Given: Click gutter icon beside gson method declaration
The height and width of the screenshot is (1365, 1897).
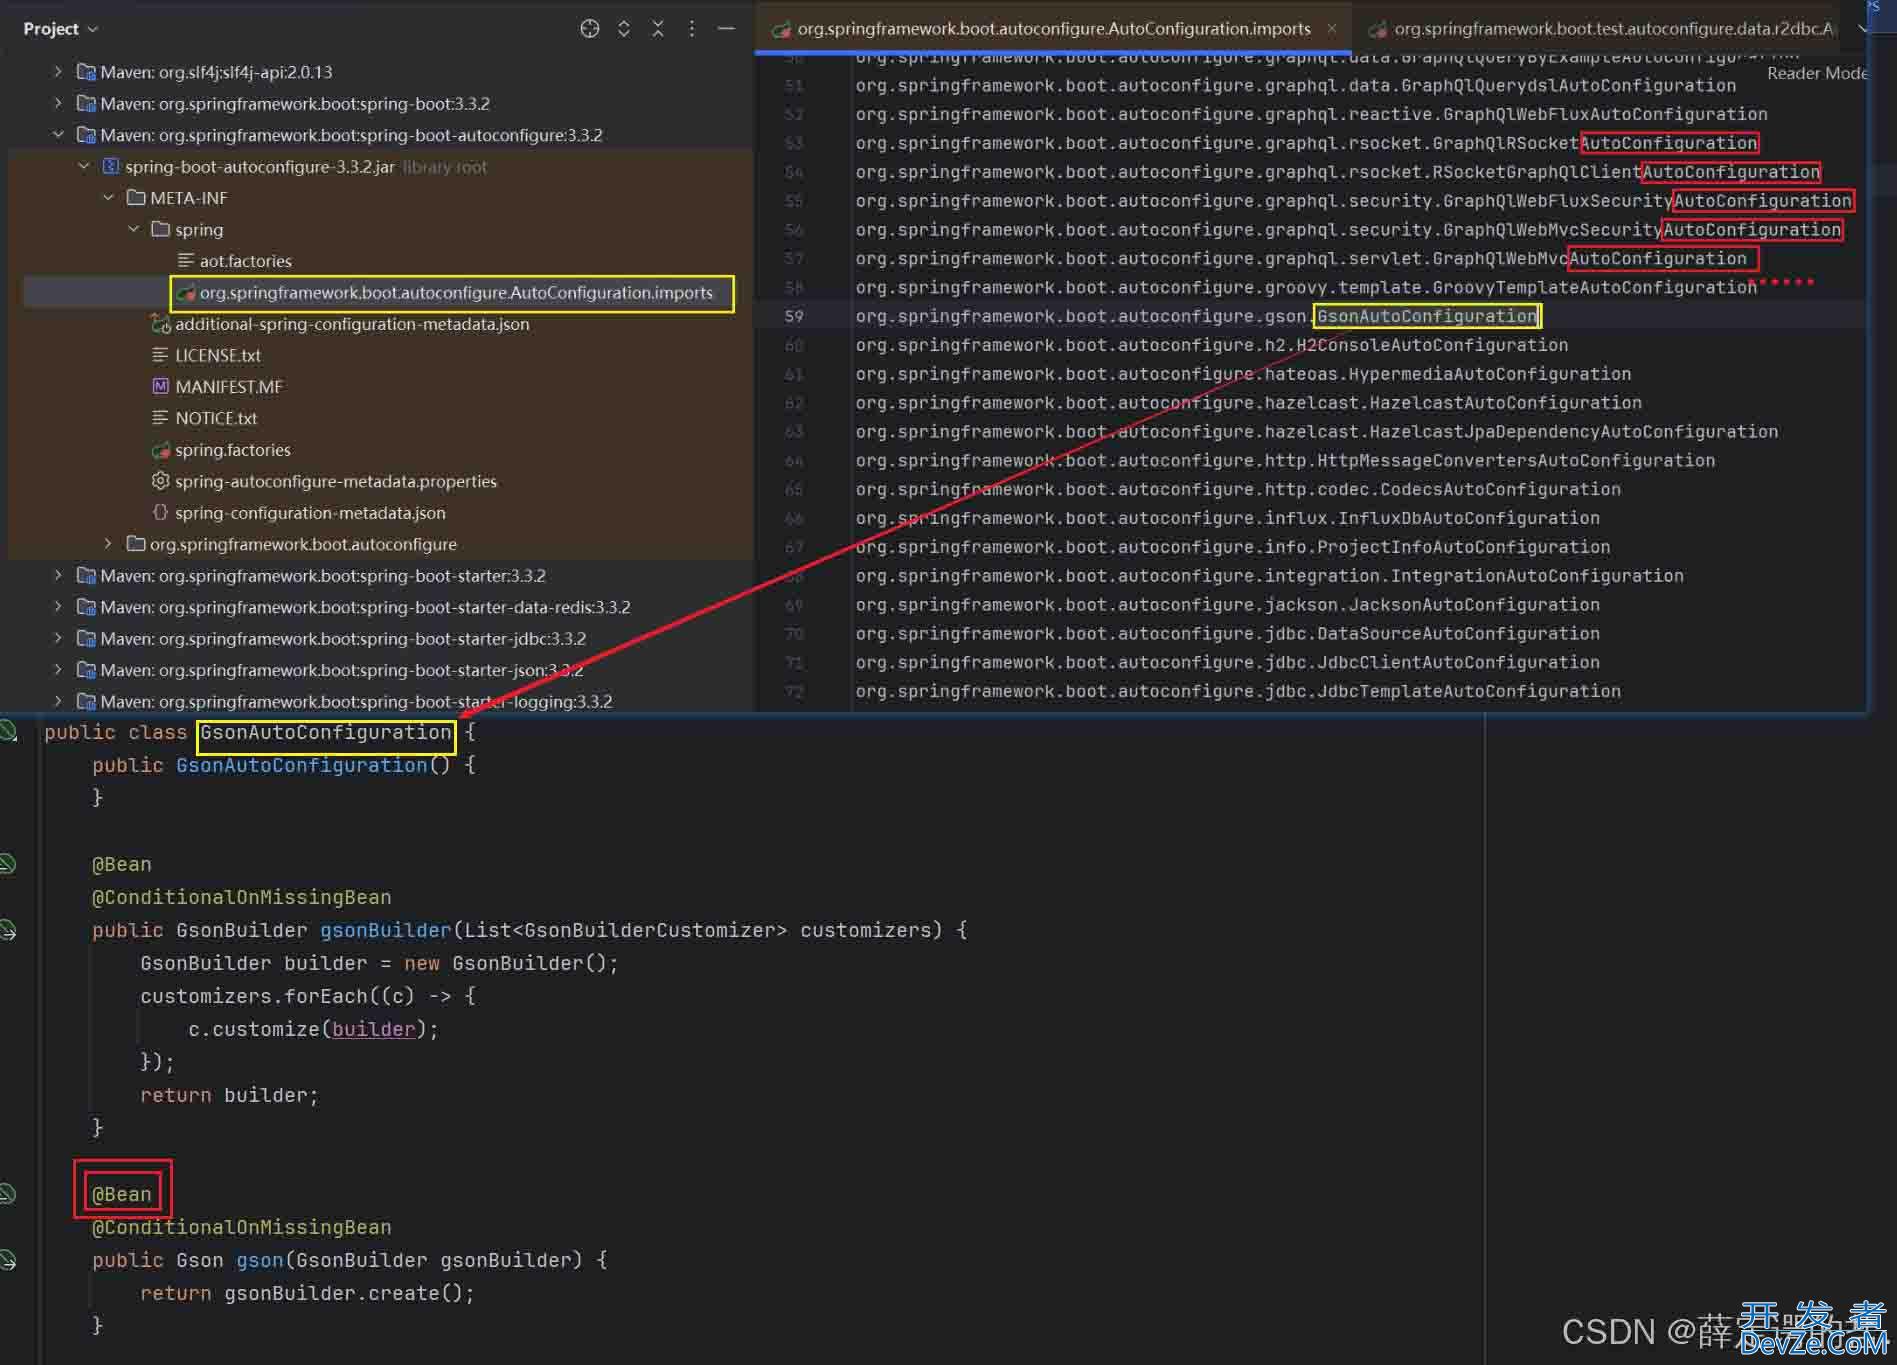Looking at the screenshot, I should (x=8, y=1260).
